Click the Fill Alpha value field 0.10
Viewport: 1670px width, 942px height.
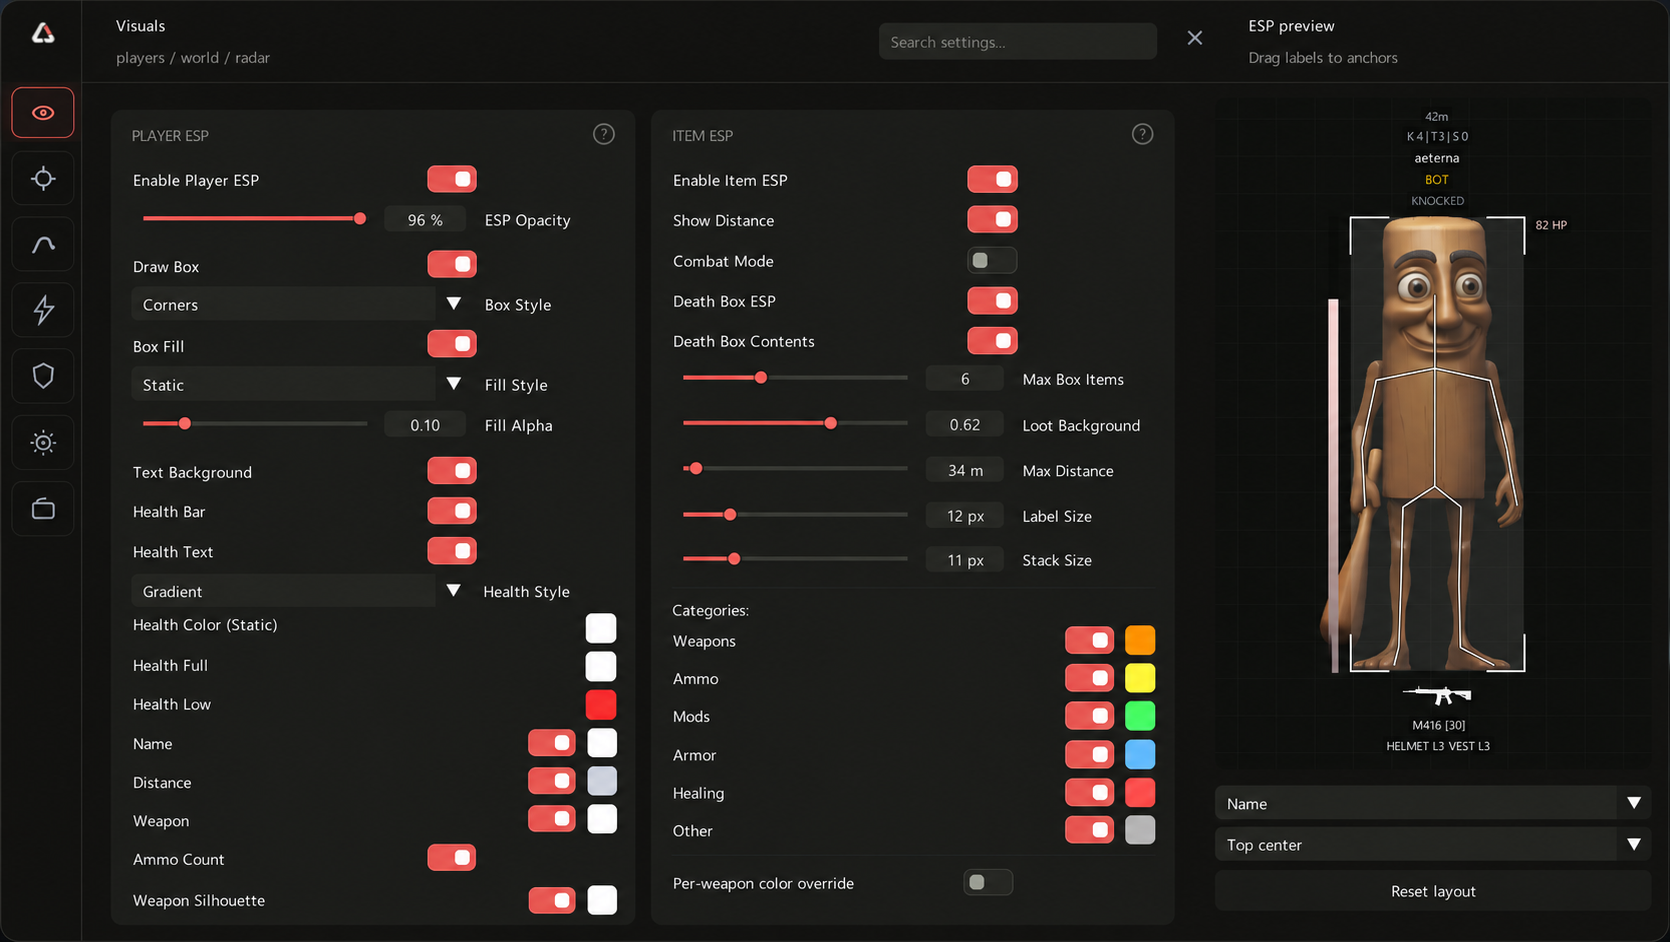click(425, 425)
